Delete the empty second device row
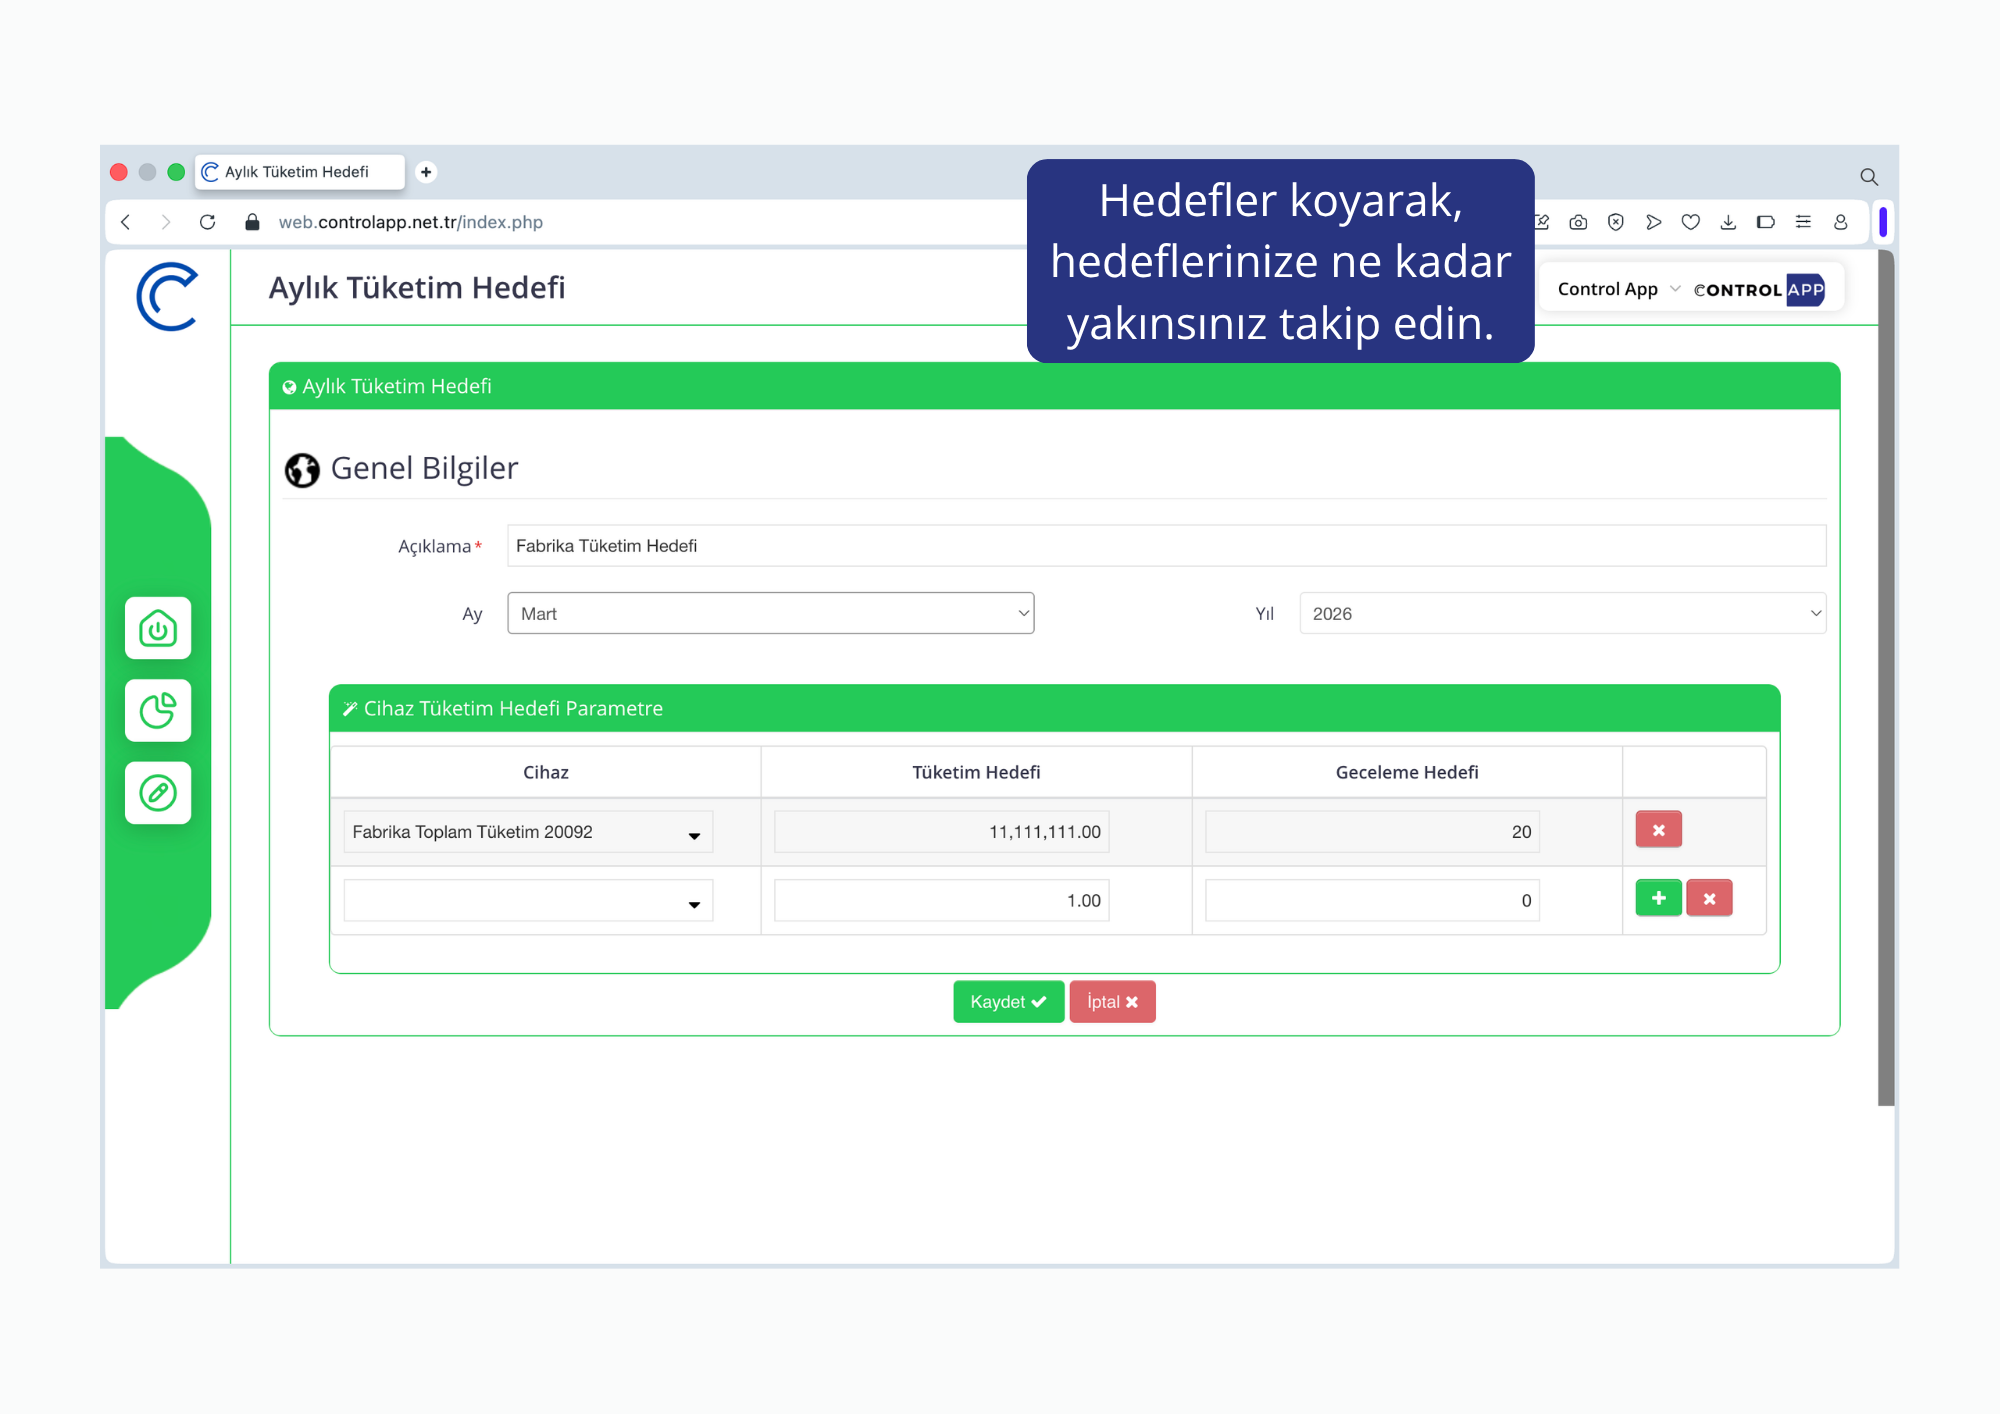The height and width of the screenshot is (1414, 2000). pos(1710,898)
